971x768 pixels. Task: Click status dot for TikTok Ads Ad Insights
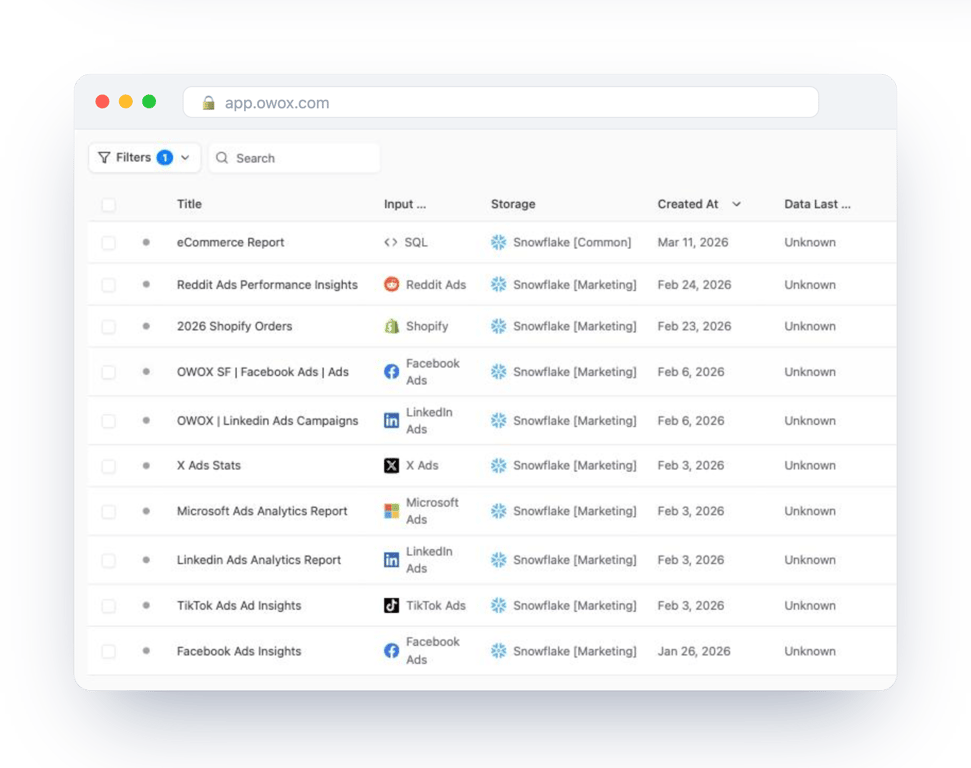146,605
